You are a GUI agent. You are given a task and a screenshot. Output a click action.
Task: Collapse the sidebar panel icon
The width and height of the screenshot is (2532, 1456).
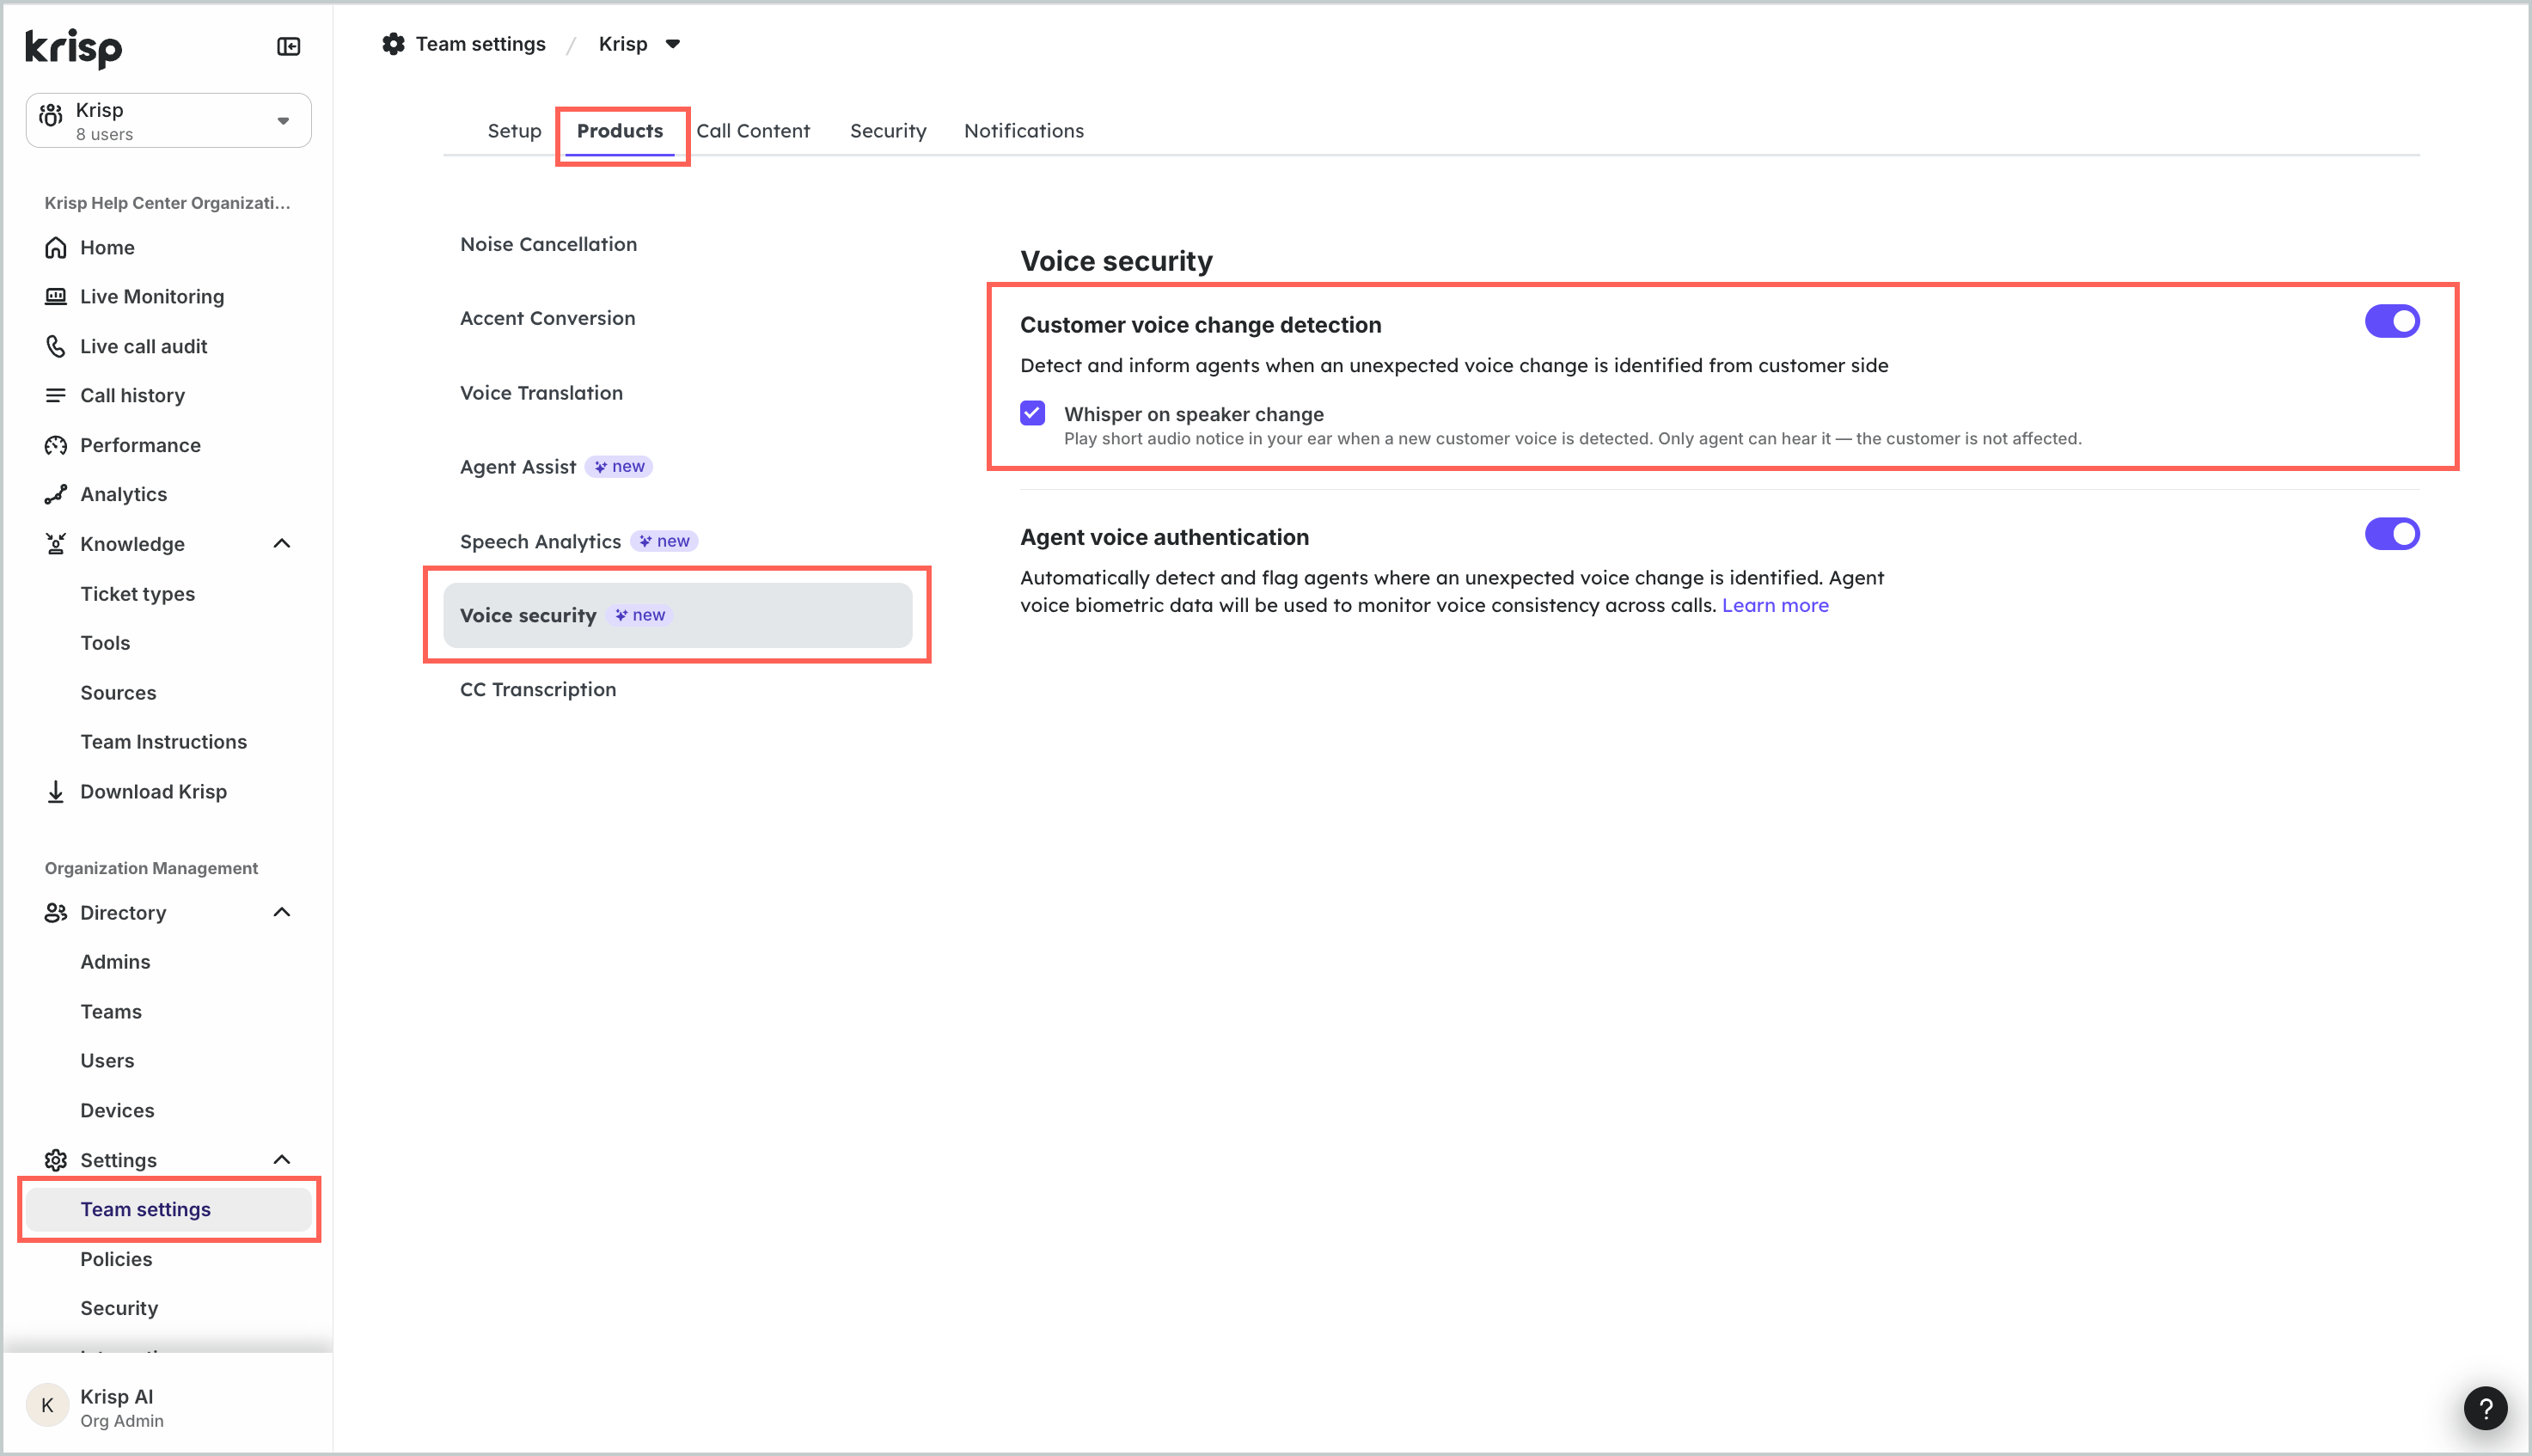[x=288, y=46]
